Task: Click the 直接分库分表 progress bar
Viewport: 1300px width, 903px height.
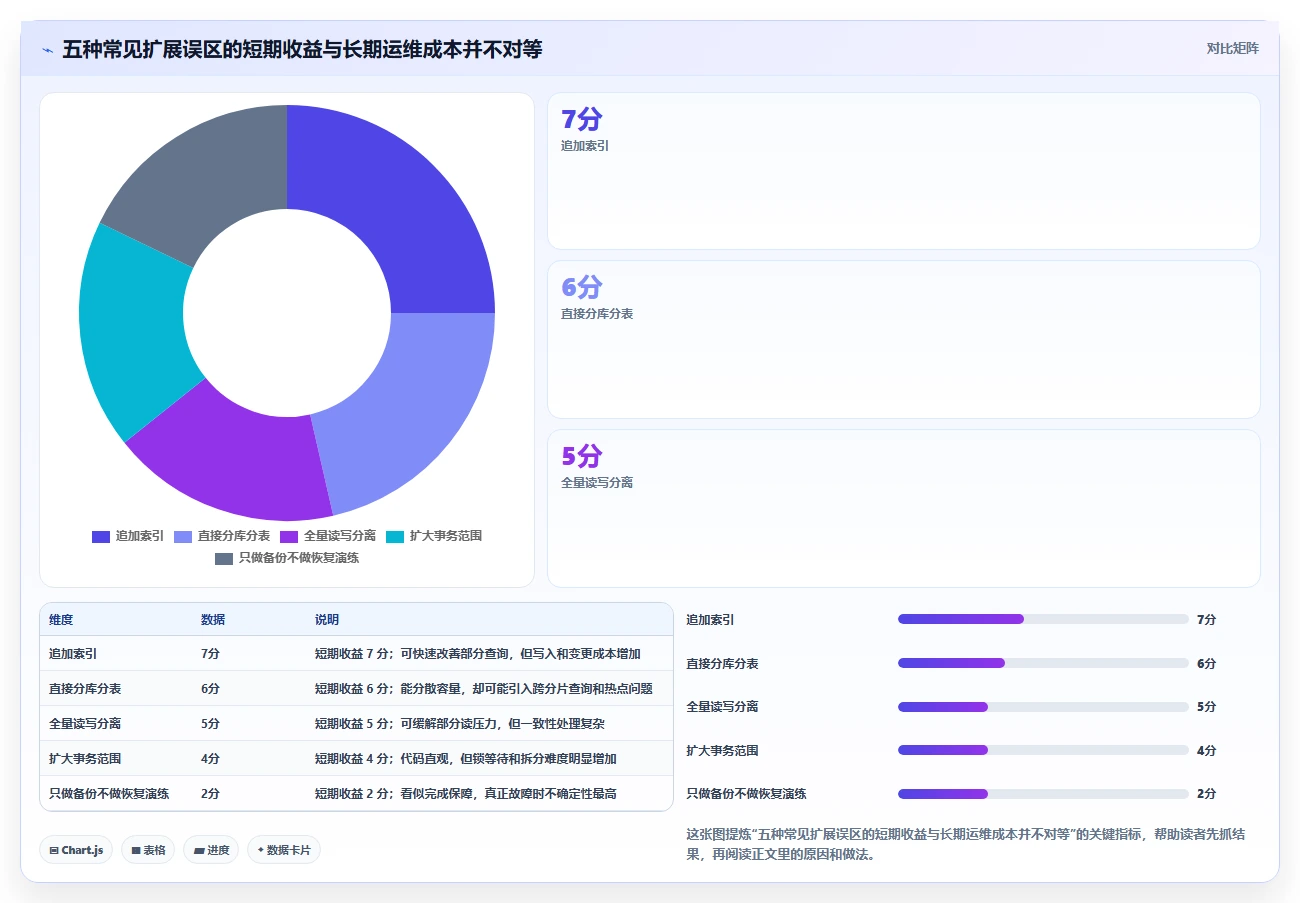Action: click(x=1043, y=663)
